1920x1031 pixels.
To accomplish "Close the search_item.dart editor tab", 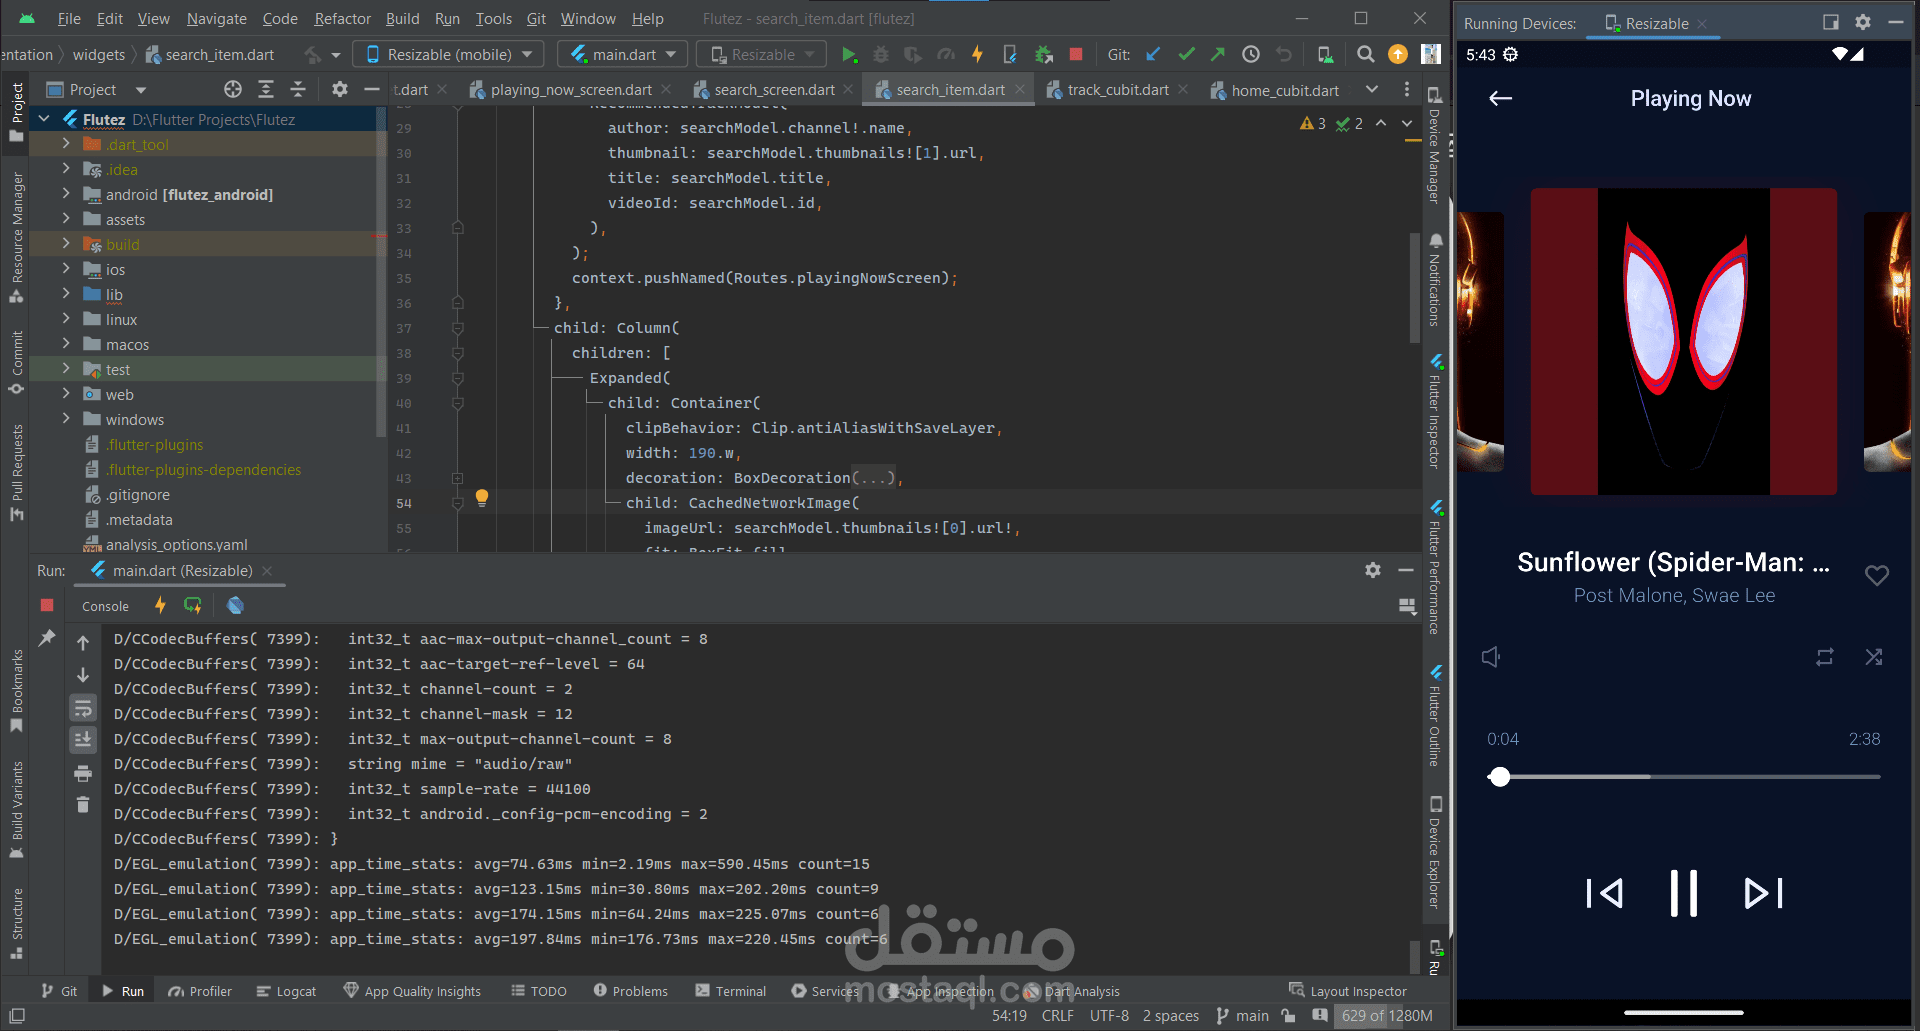I will (1020, 90).
